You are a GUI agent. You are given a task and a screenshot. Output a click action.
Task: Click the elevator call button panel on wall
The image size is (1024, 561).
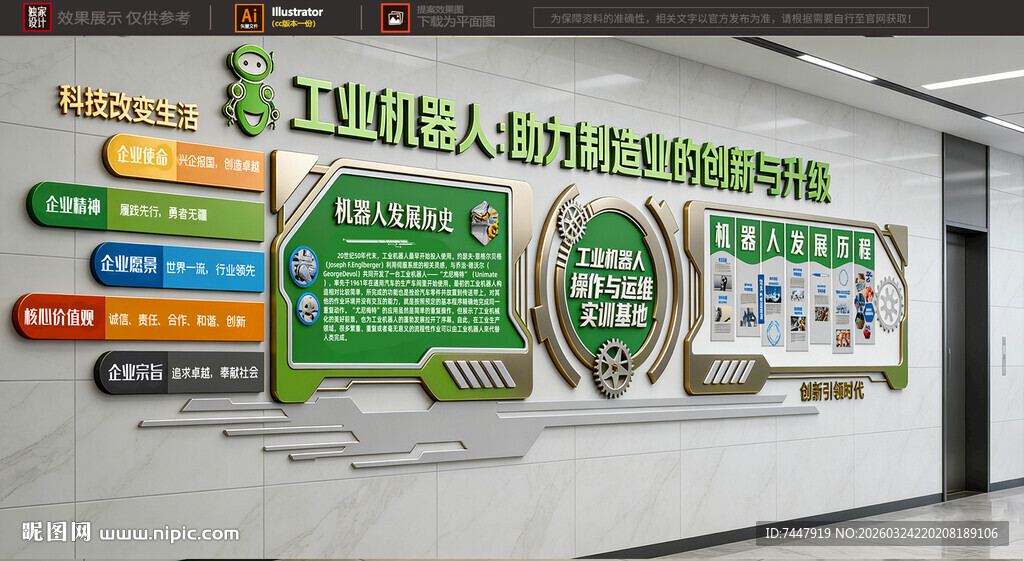pos(1003,356)
